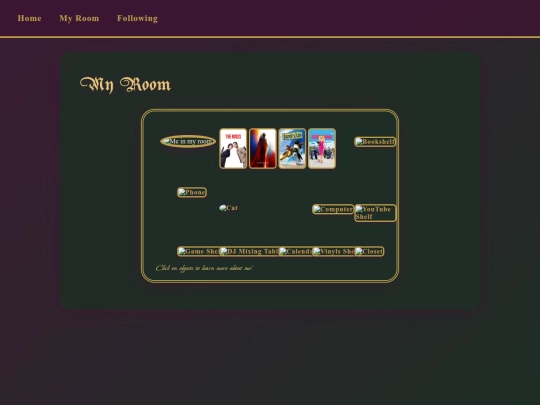Select the Cat image
Viewport: 540px width, 405px height.
[x=229, y=208]
